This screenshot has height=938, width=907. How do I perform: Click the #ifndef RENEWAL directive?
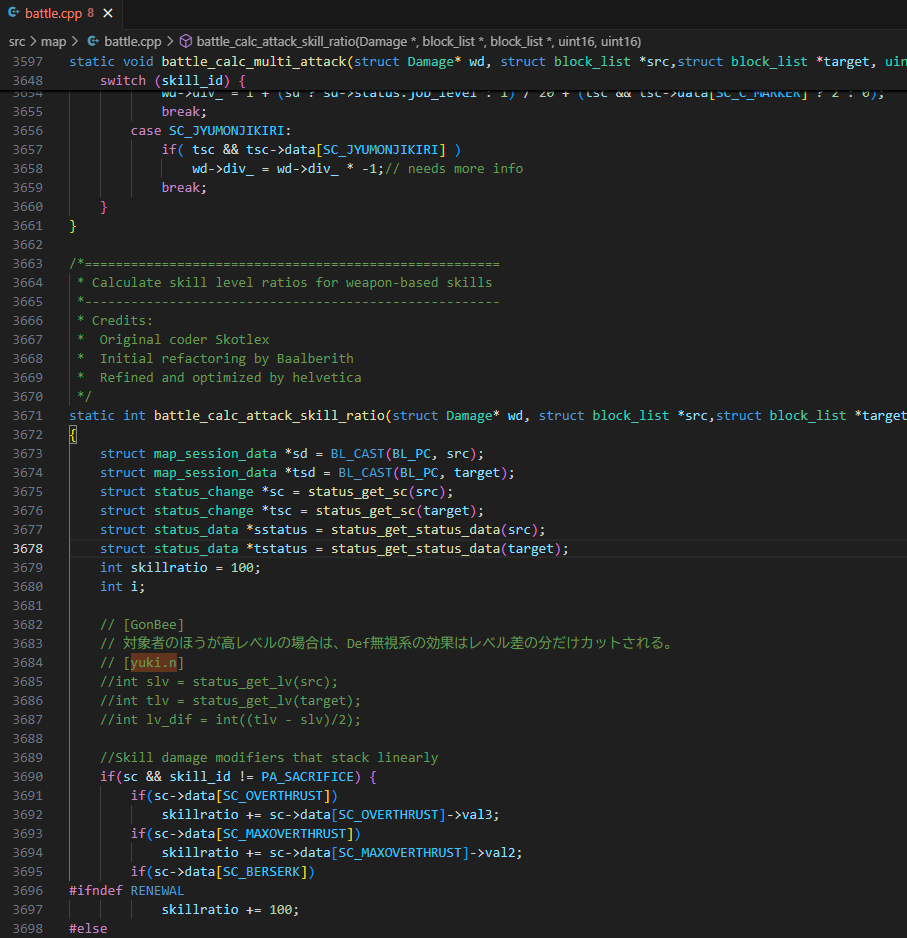(126, 890)
